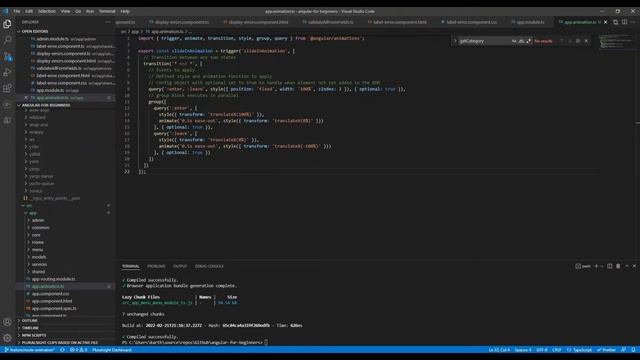Go to next match in Find widget
The image size is (640, 360).
(x=570, y=41)
